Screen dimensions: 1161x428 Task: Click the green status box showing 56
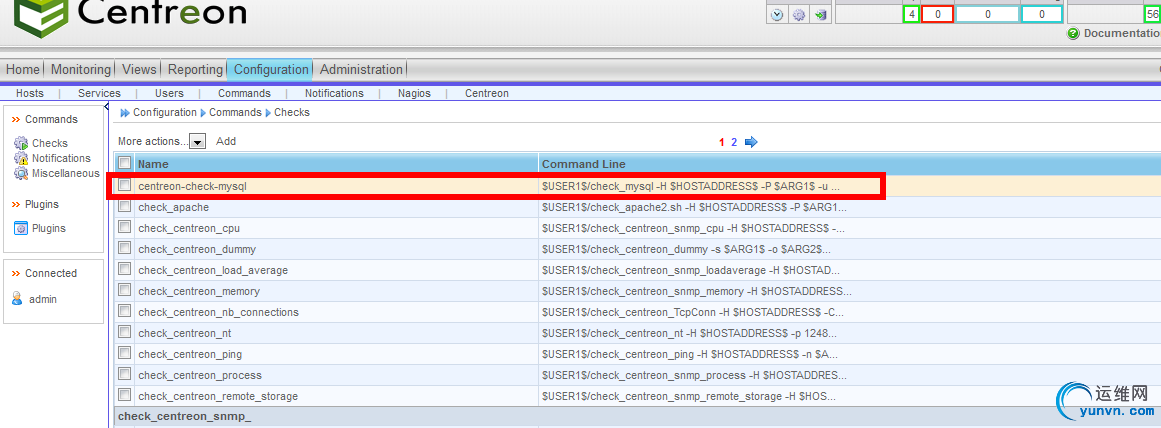click(x=1152, y=14)
